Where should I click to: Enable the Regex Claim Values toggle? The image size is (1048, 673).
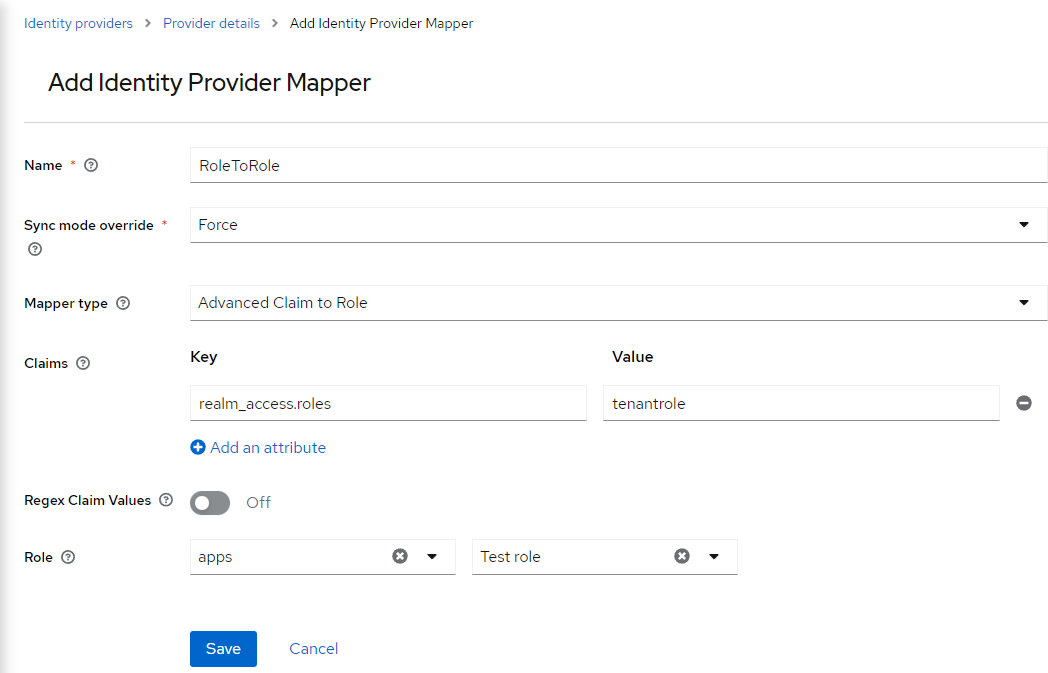[209, 502]
